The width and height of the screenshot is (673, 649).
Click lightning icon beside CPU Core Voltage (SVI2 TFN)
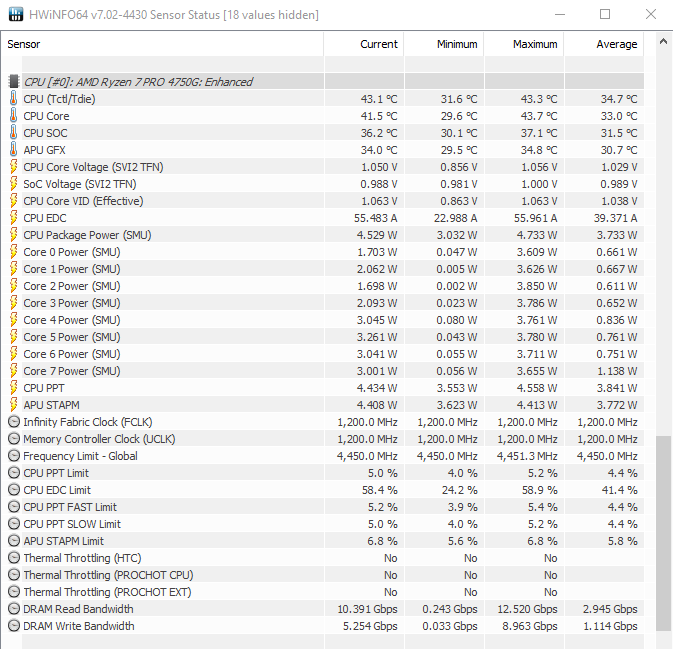pyautogui.click(x=14, y=167)
